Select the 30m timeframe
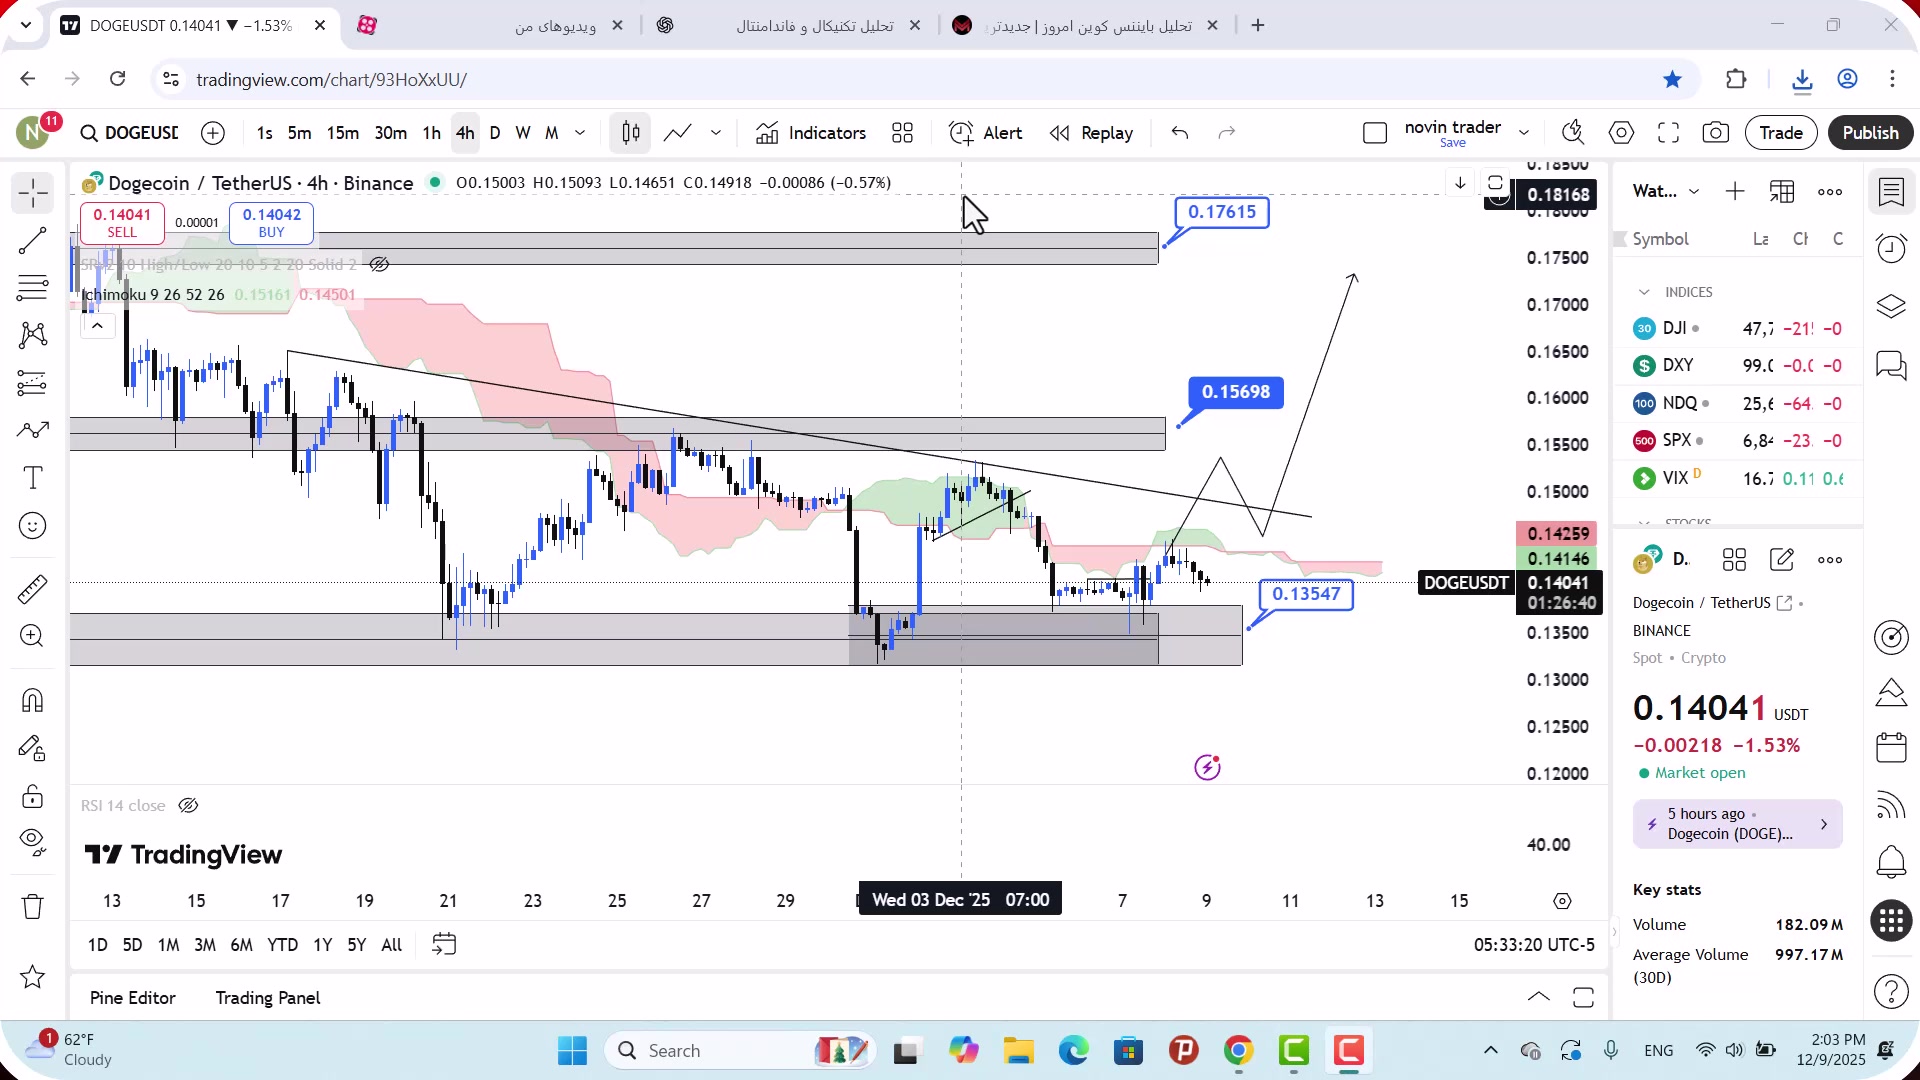 pos(390,133)
